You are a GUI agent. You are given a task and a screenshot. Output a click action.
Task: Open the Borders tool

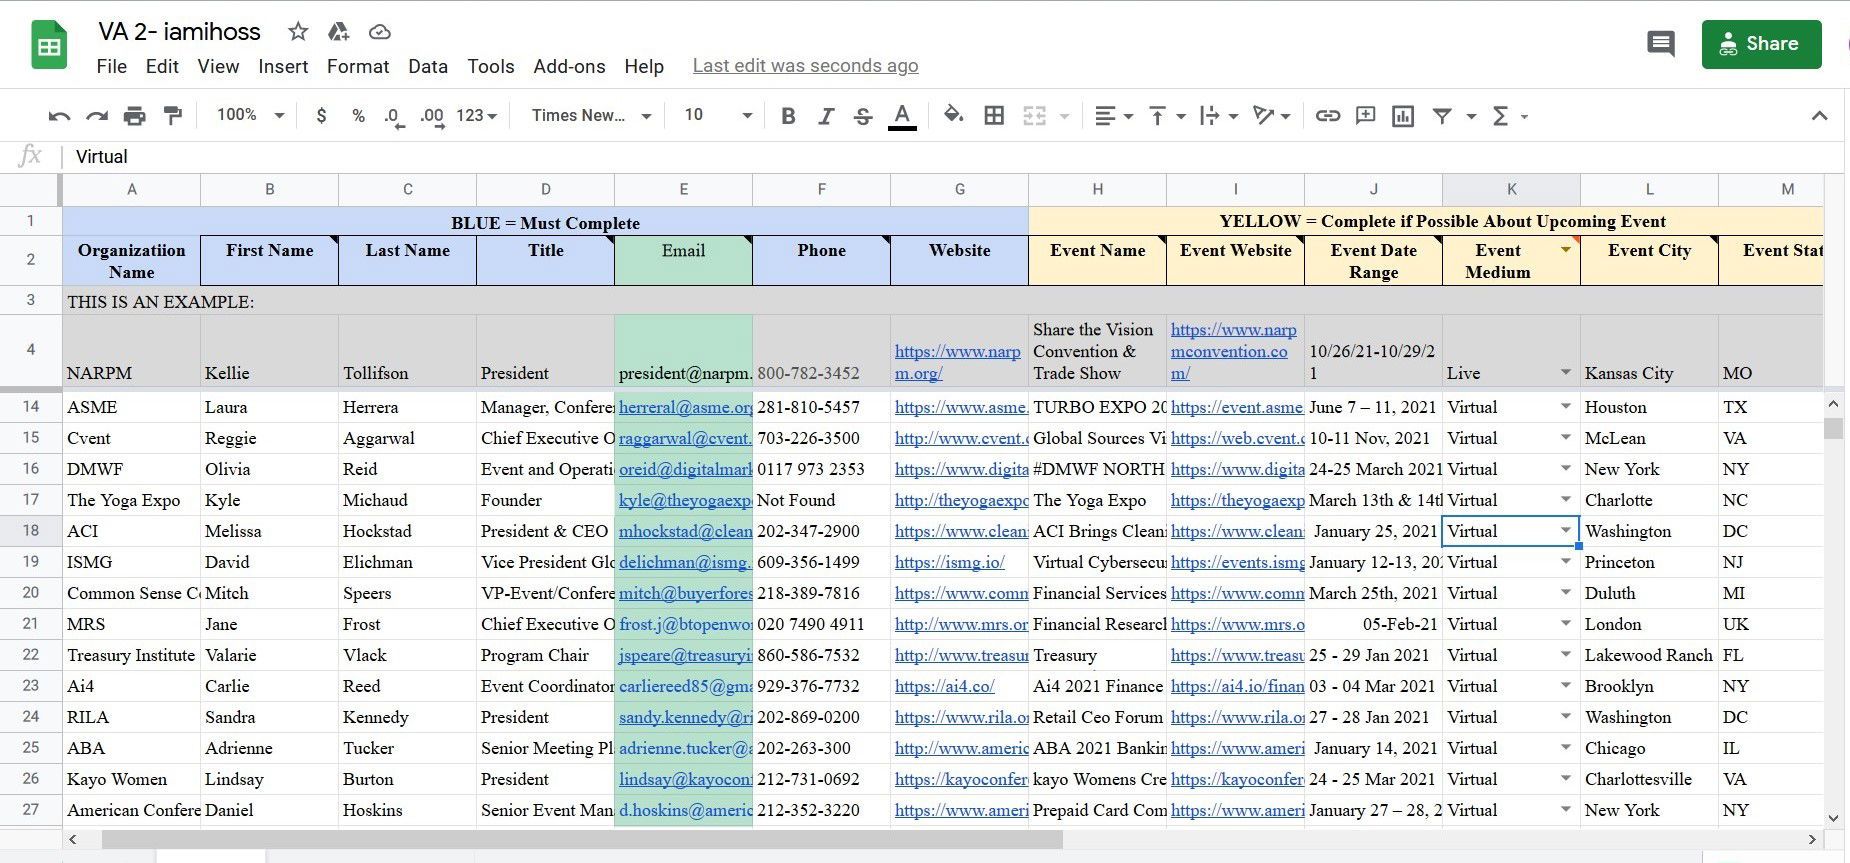click(994, 116)
